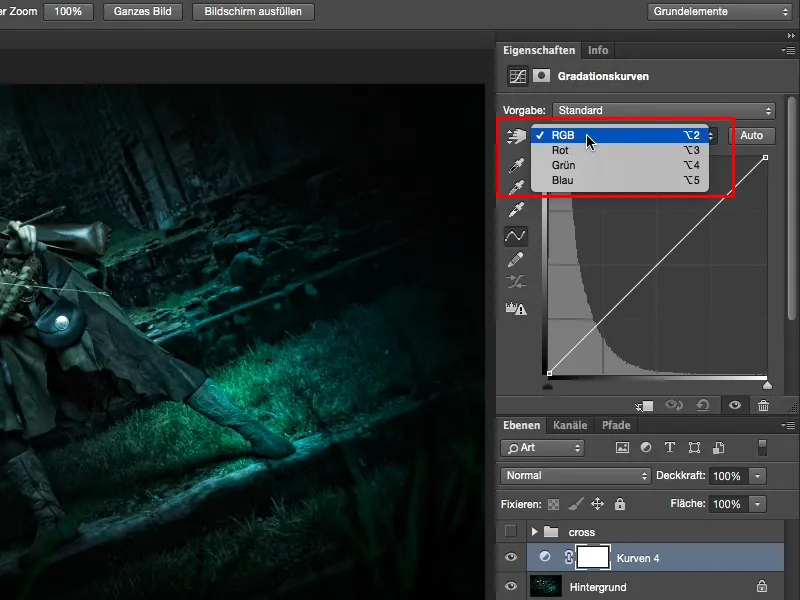
Task: Filter layers by type (T) icon
Action: pyautogui.click(x=670, y=447)
